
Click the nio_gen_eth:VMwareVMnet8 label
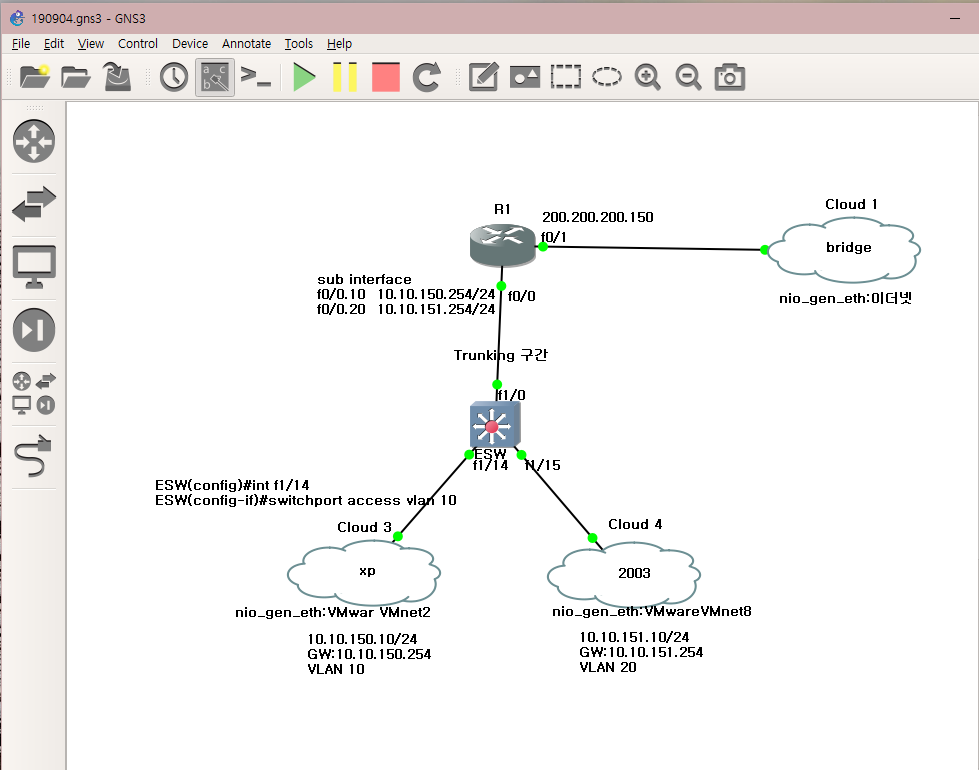click(651, 611)
